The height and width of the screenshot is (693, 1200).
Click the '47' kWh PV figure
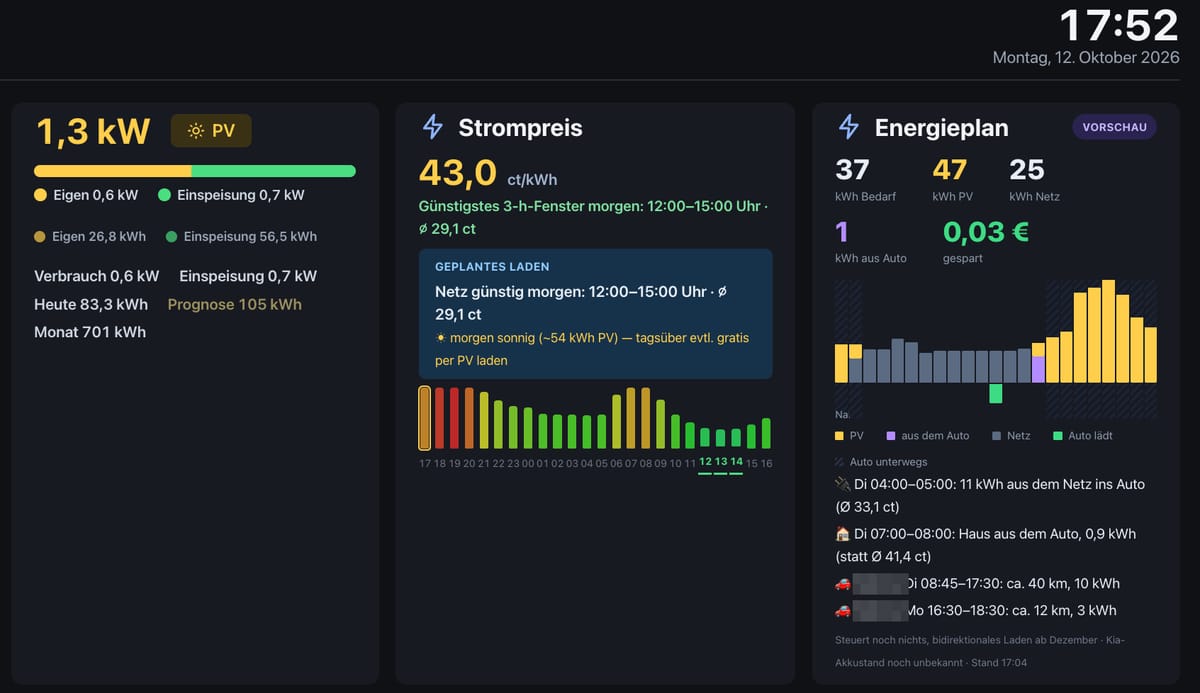[x=950, y=170]
